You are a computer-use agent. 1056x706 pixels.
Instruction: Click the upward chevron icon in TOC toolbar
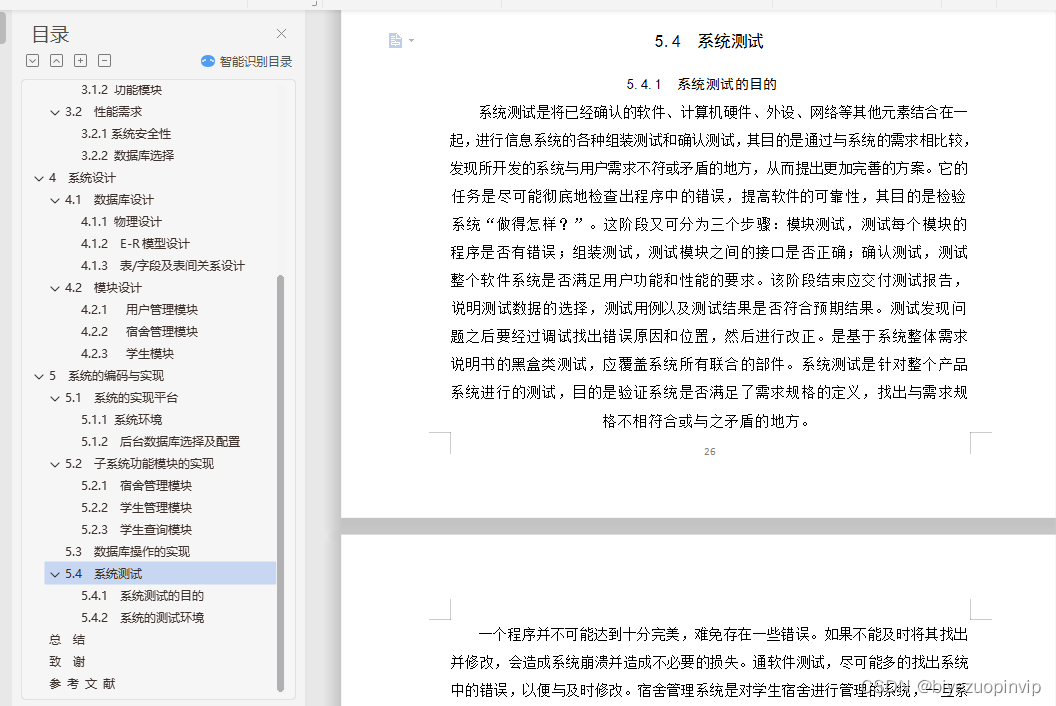click(56, 60)
